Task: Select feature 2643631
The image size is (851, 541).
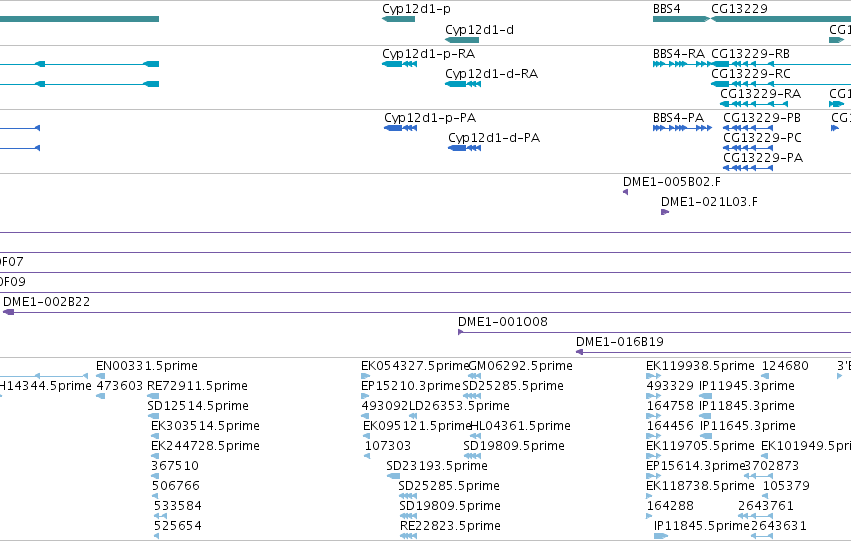Action: point(778,526)
